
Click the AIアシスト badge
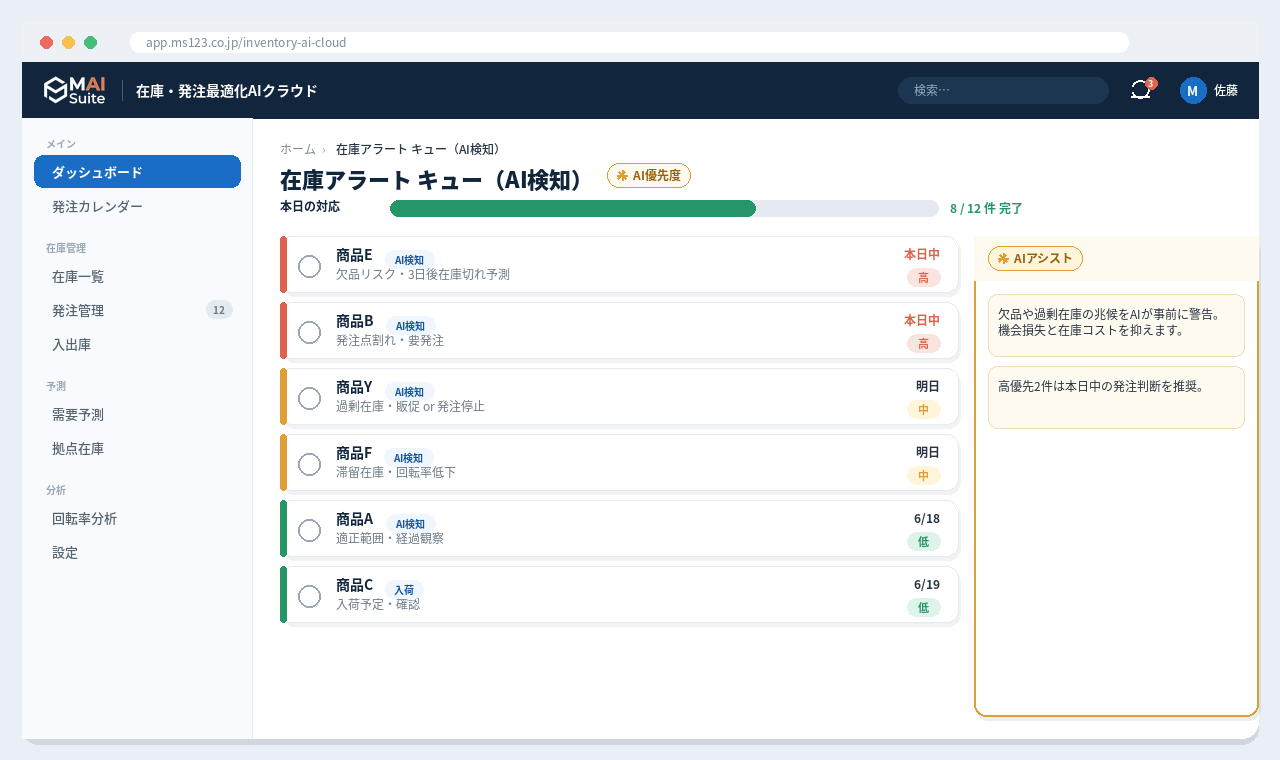pos(1035,258)
